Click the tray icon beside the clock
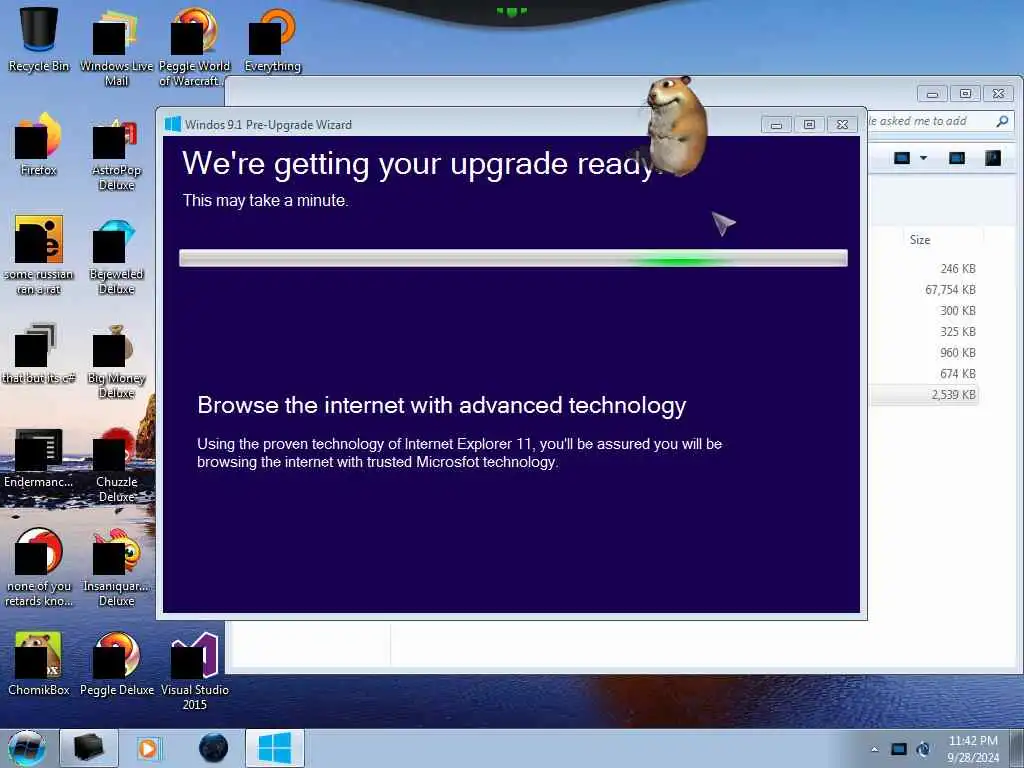 pos(923,749)
